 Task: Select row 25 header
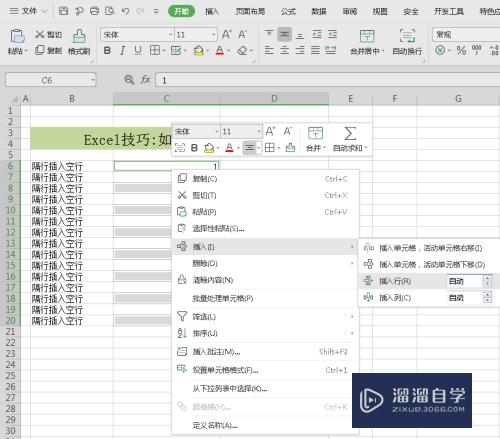(x=11, y=376)
